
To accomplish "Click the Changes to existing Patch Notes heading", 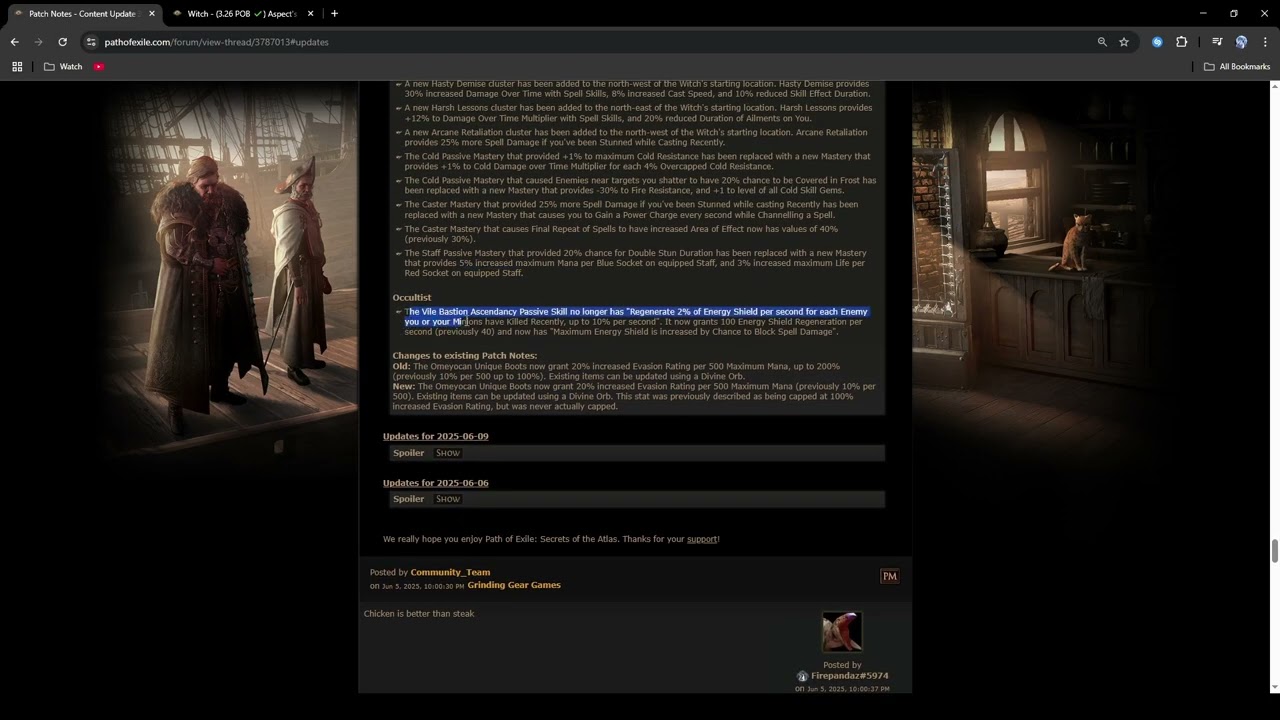I will 465,356.
